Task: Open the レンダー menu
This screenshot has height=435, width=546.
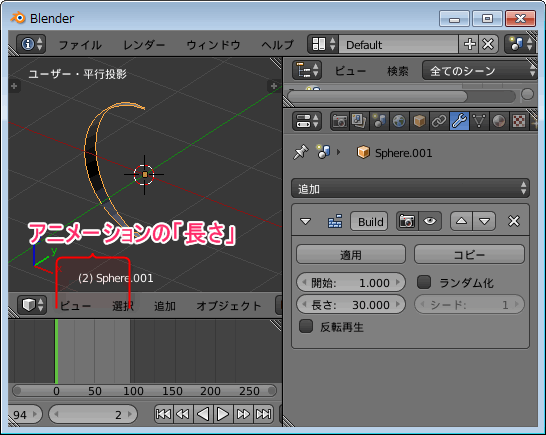Action: (144, 45)
